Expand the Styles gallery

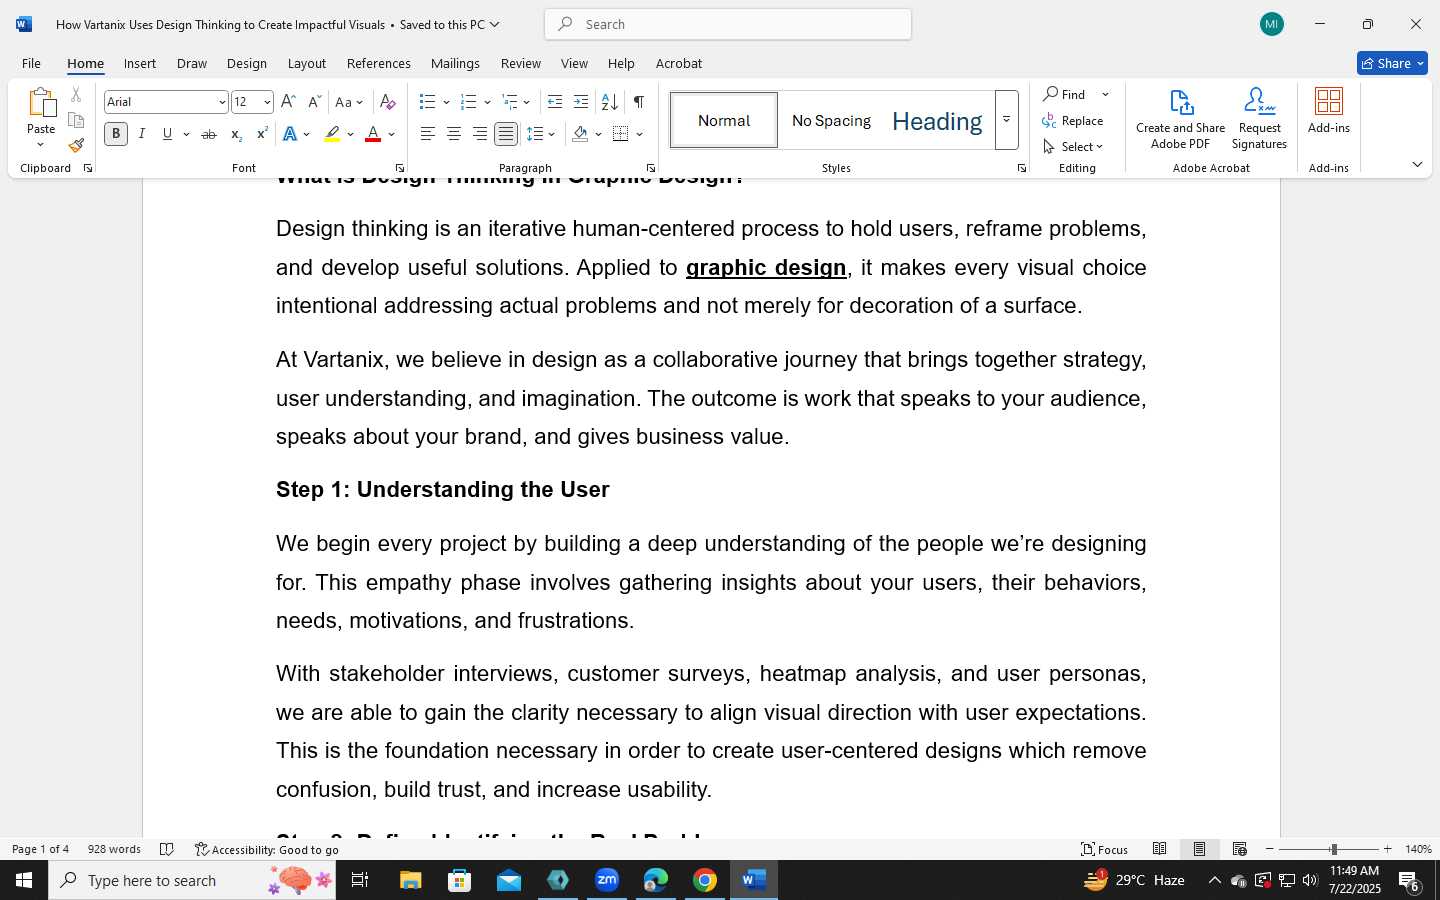[1007, 120]
